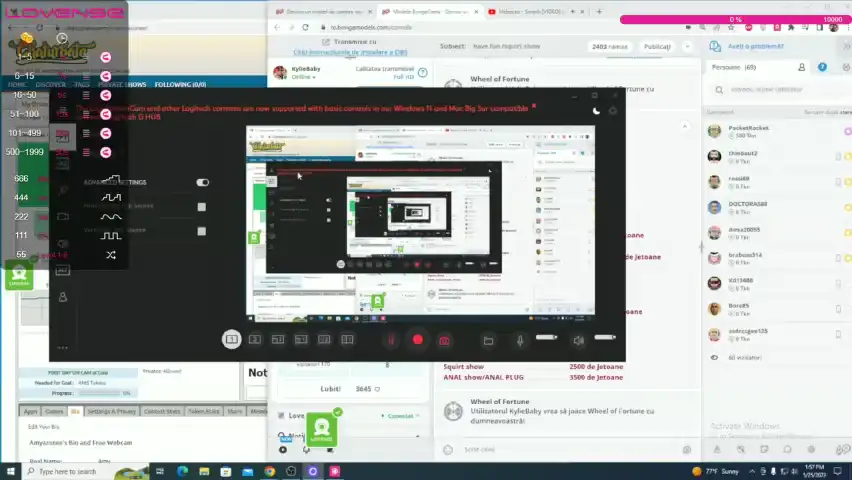Select single source layout one
The height and width of the screenshot is (480, 852).
pyautogui.click(x=231, y=339)
